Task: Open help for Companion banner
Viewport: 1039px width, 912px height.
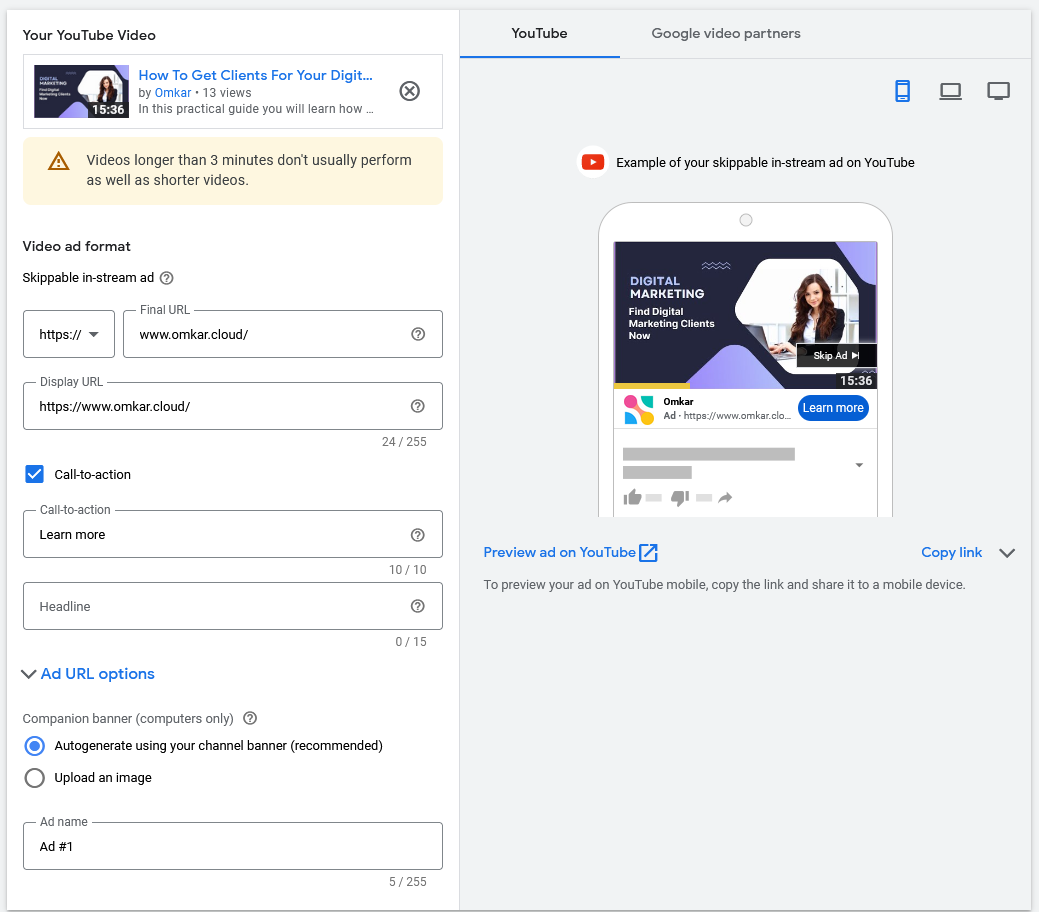Action: click(x=250, y=718)
